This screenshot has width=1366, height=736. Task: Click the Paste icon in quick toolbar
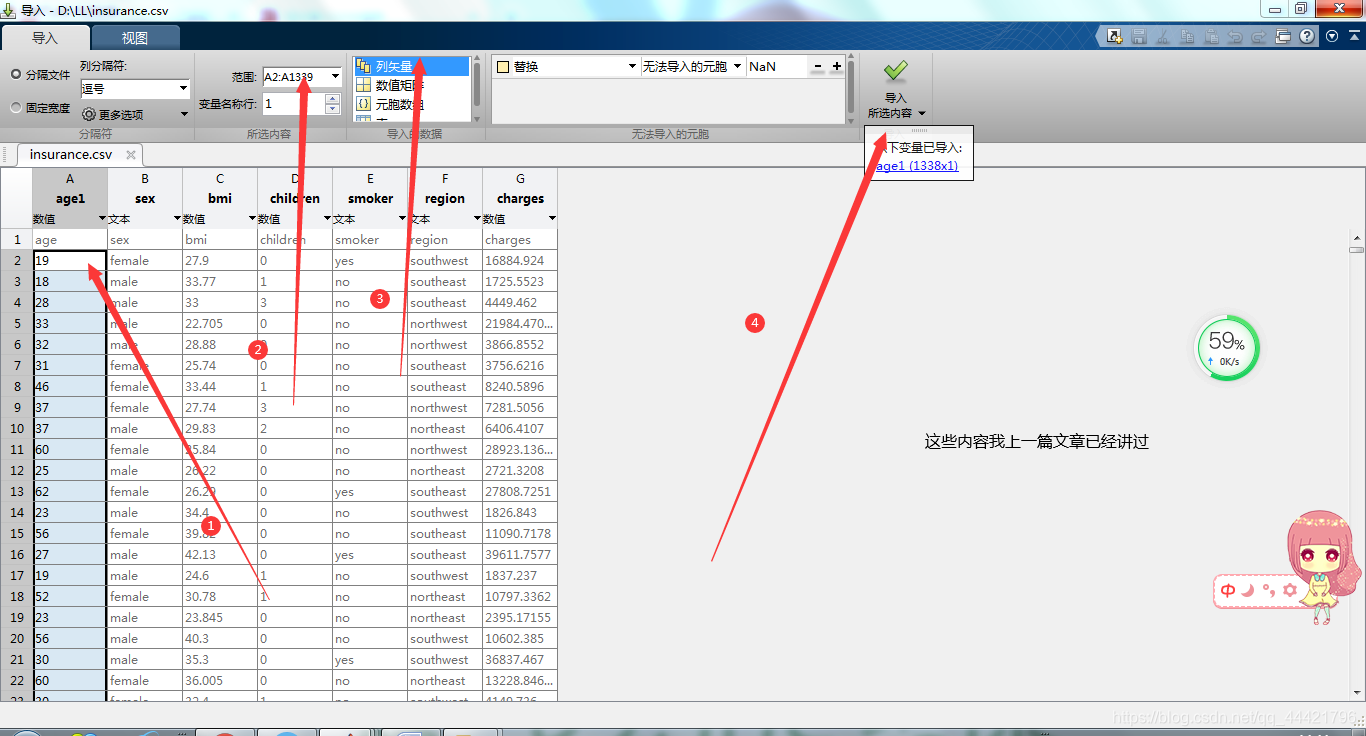[x=1211, y=37]
